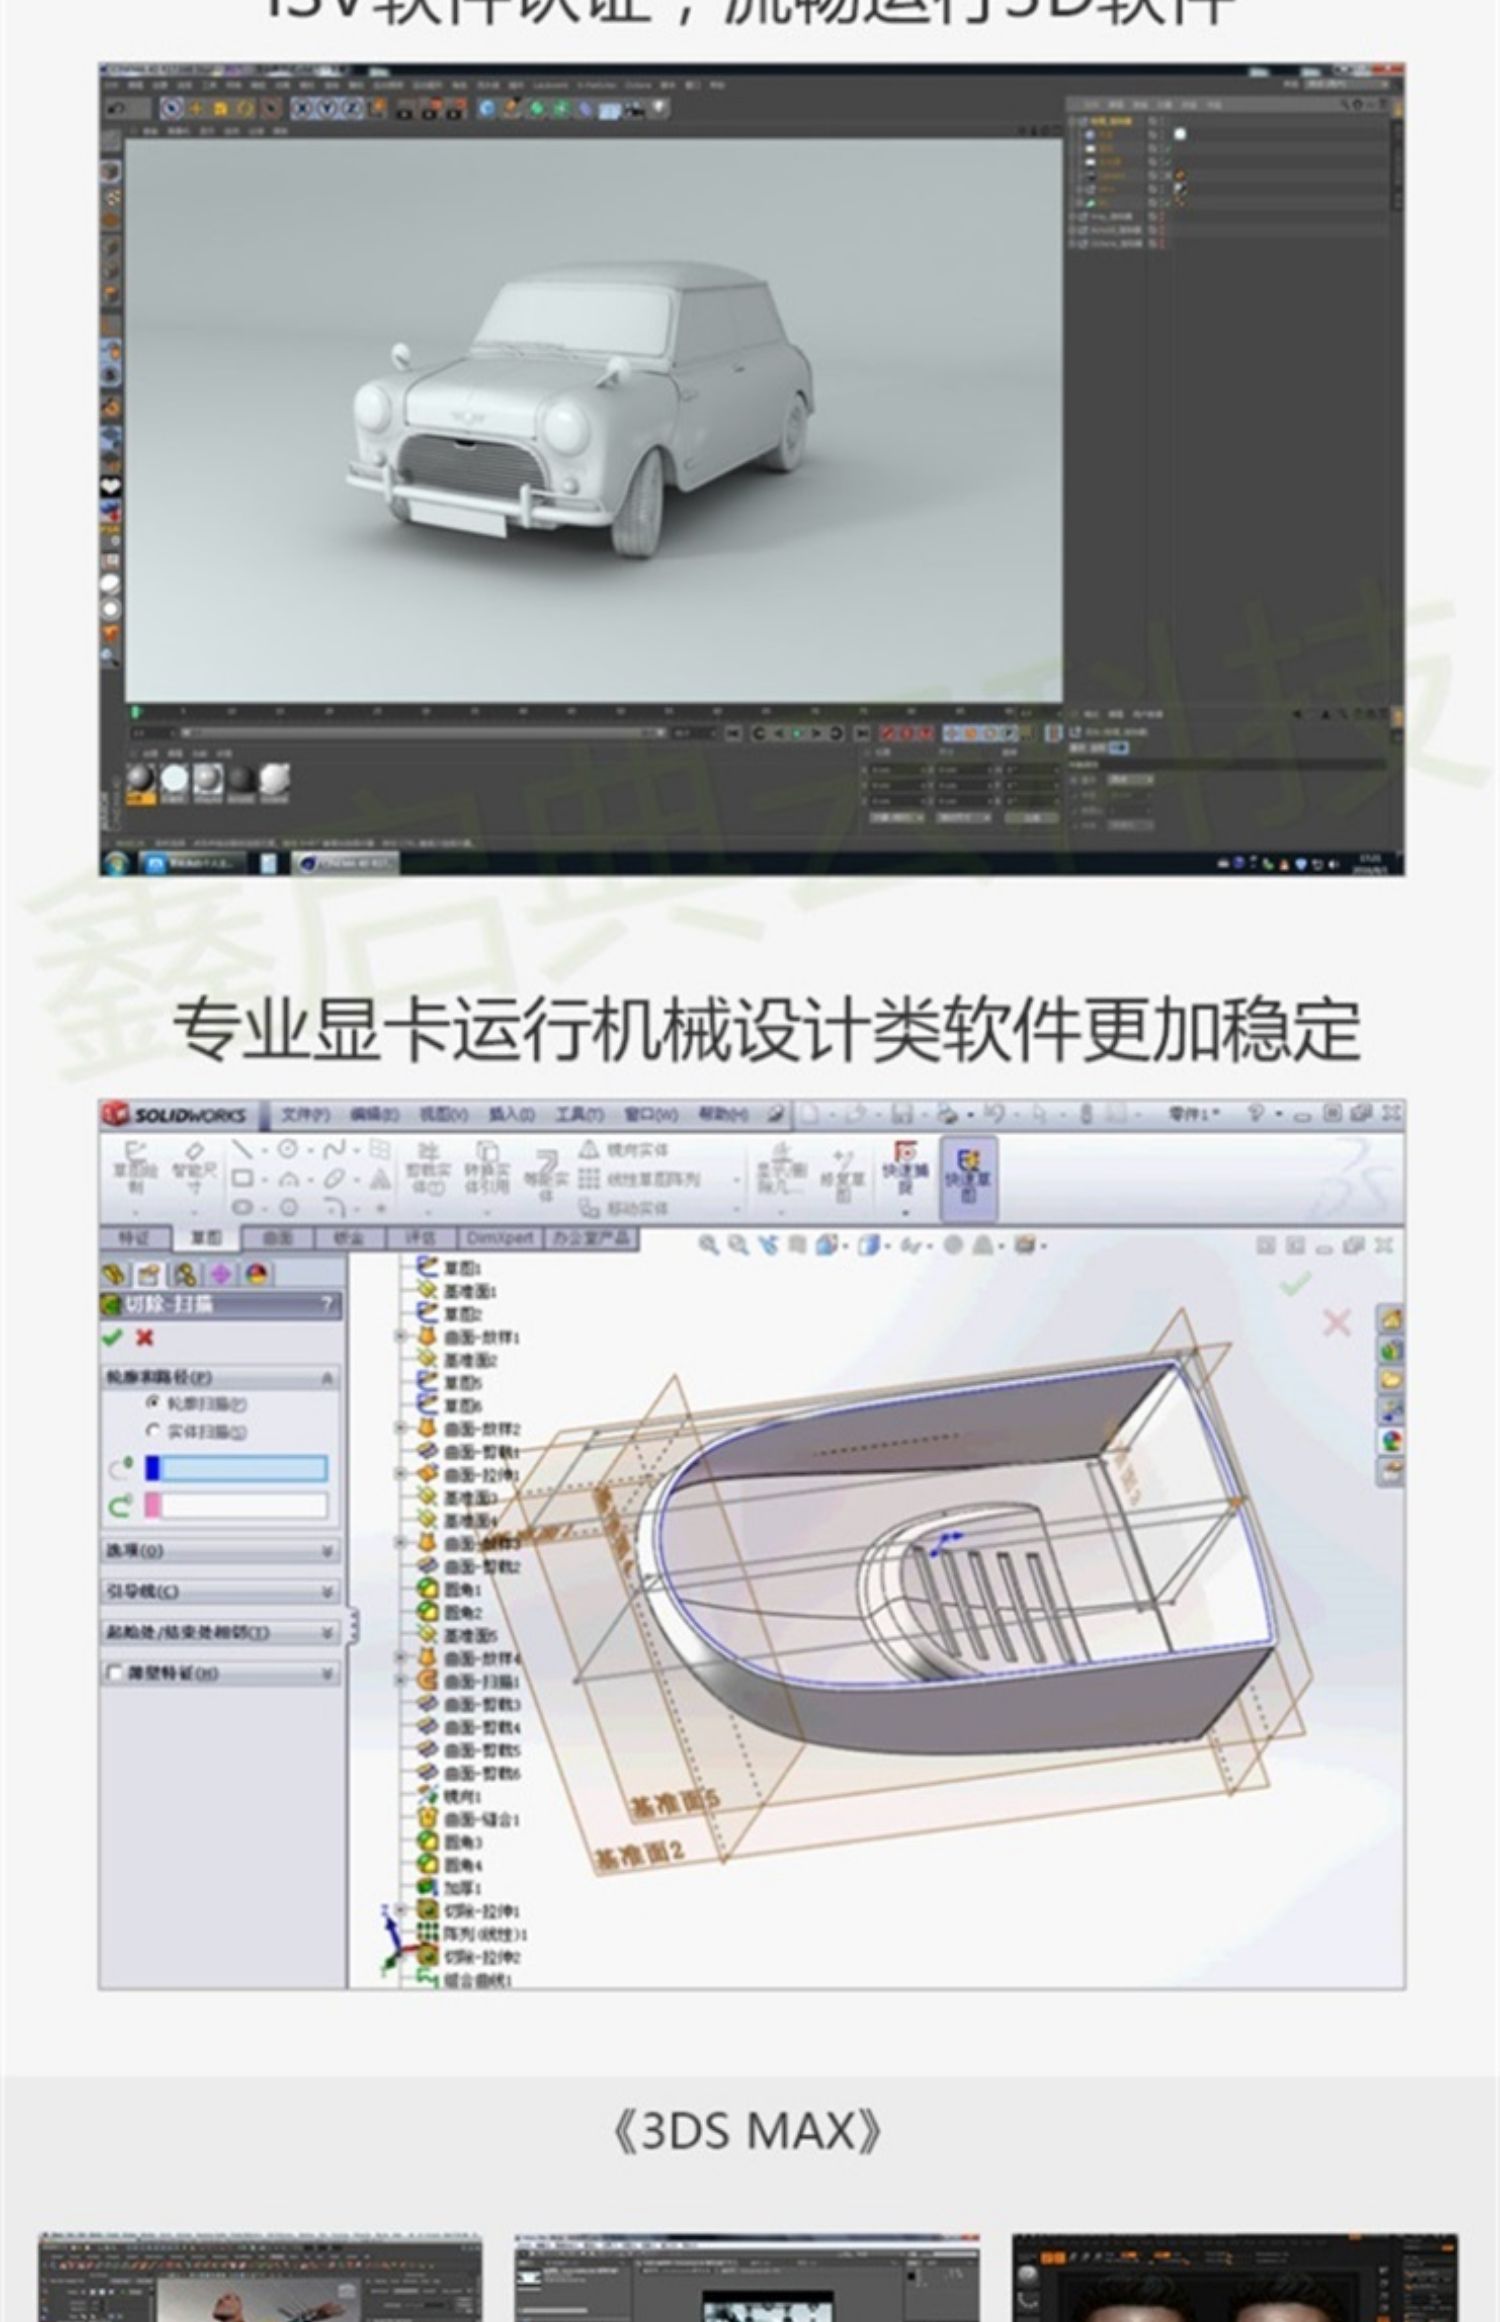Viewport: 1500px width, 2322px height.
Task: Enable the 薄壁特征 checkbox
Action: pos(115,1673)
